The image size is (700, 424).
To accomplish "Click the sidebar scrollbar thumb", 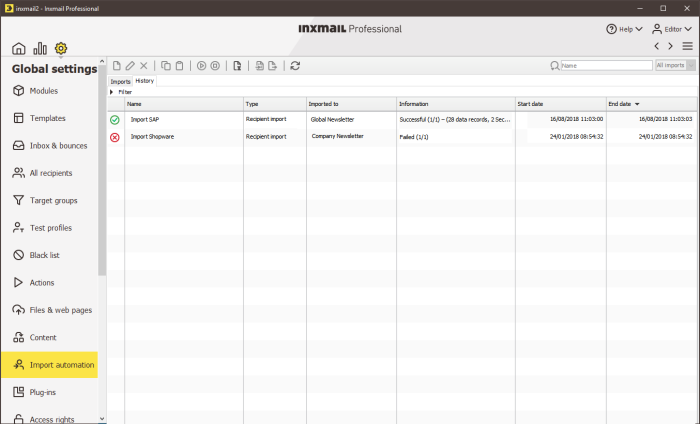I will click(102, 170).
